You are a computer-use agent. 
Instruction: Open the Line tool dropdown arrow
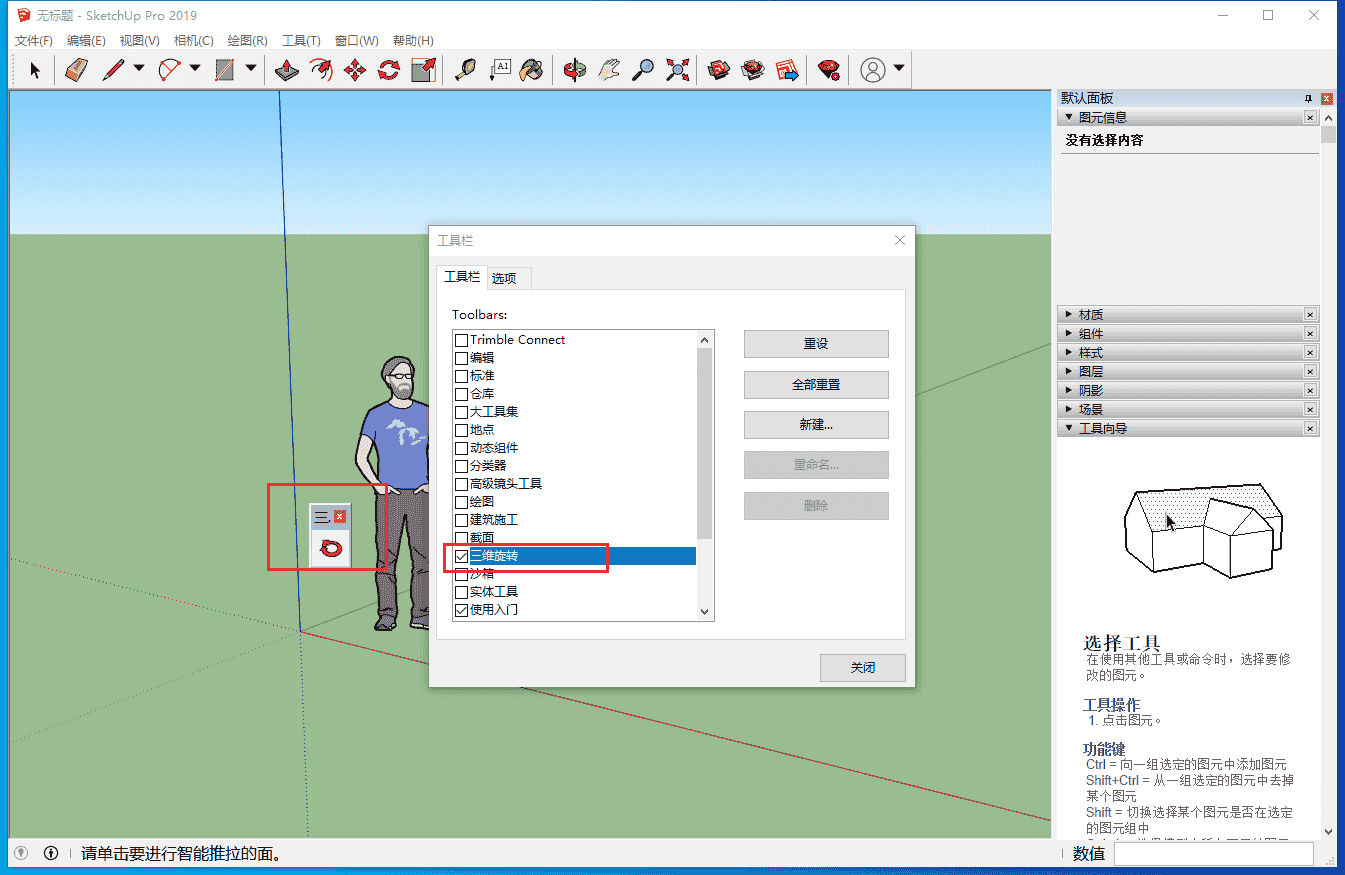139,70
